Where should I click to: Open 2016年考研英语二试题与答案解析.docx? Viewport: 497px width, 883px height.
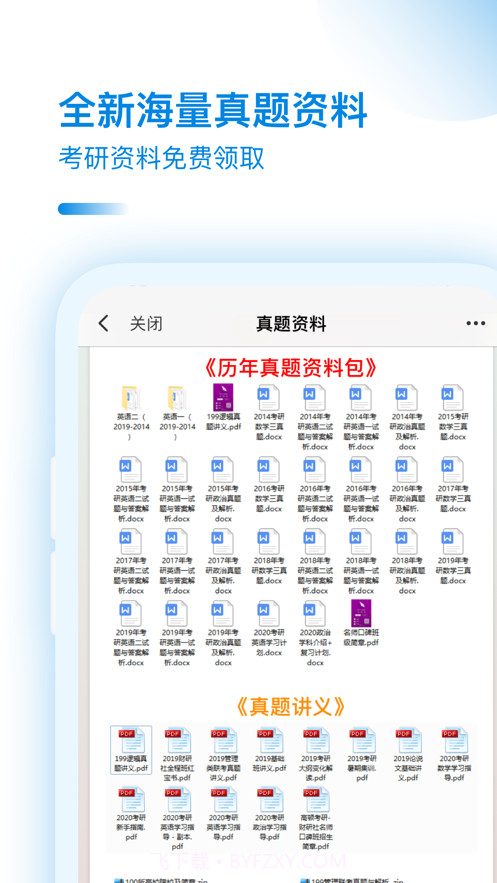pyautogui.click(x=315, y=490)
